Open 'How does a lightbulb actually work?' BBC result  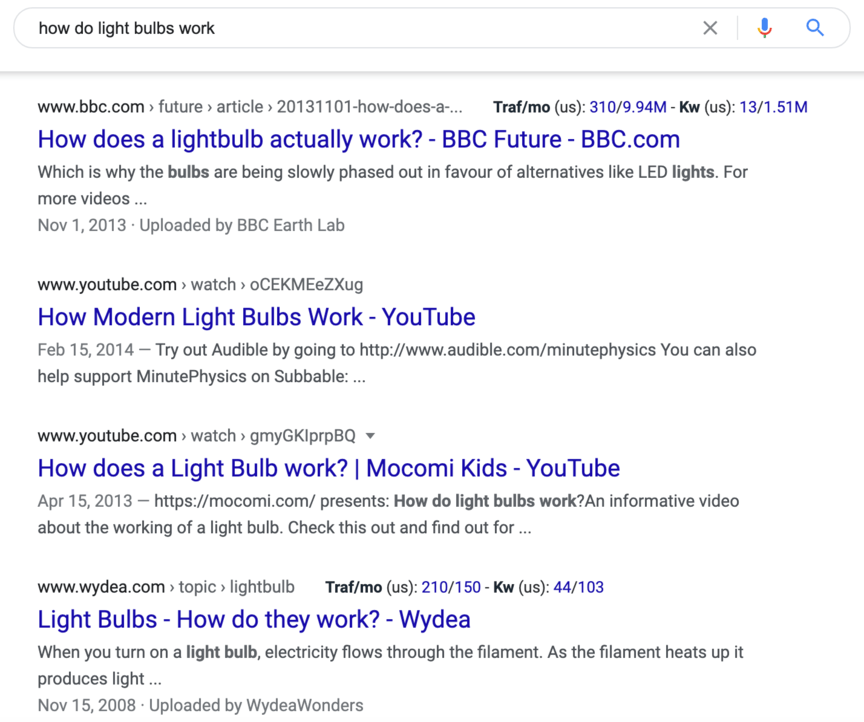pos(358,139)
